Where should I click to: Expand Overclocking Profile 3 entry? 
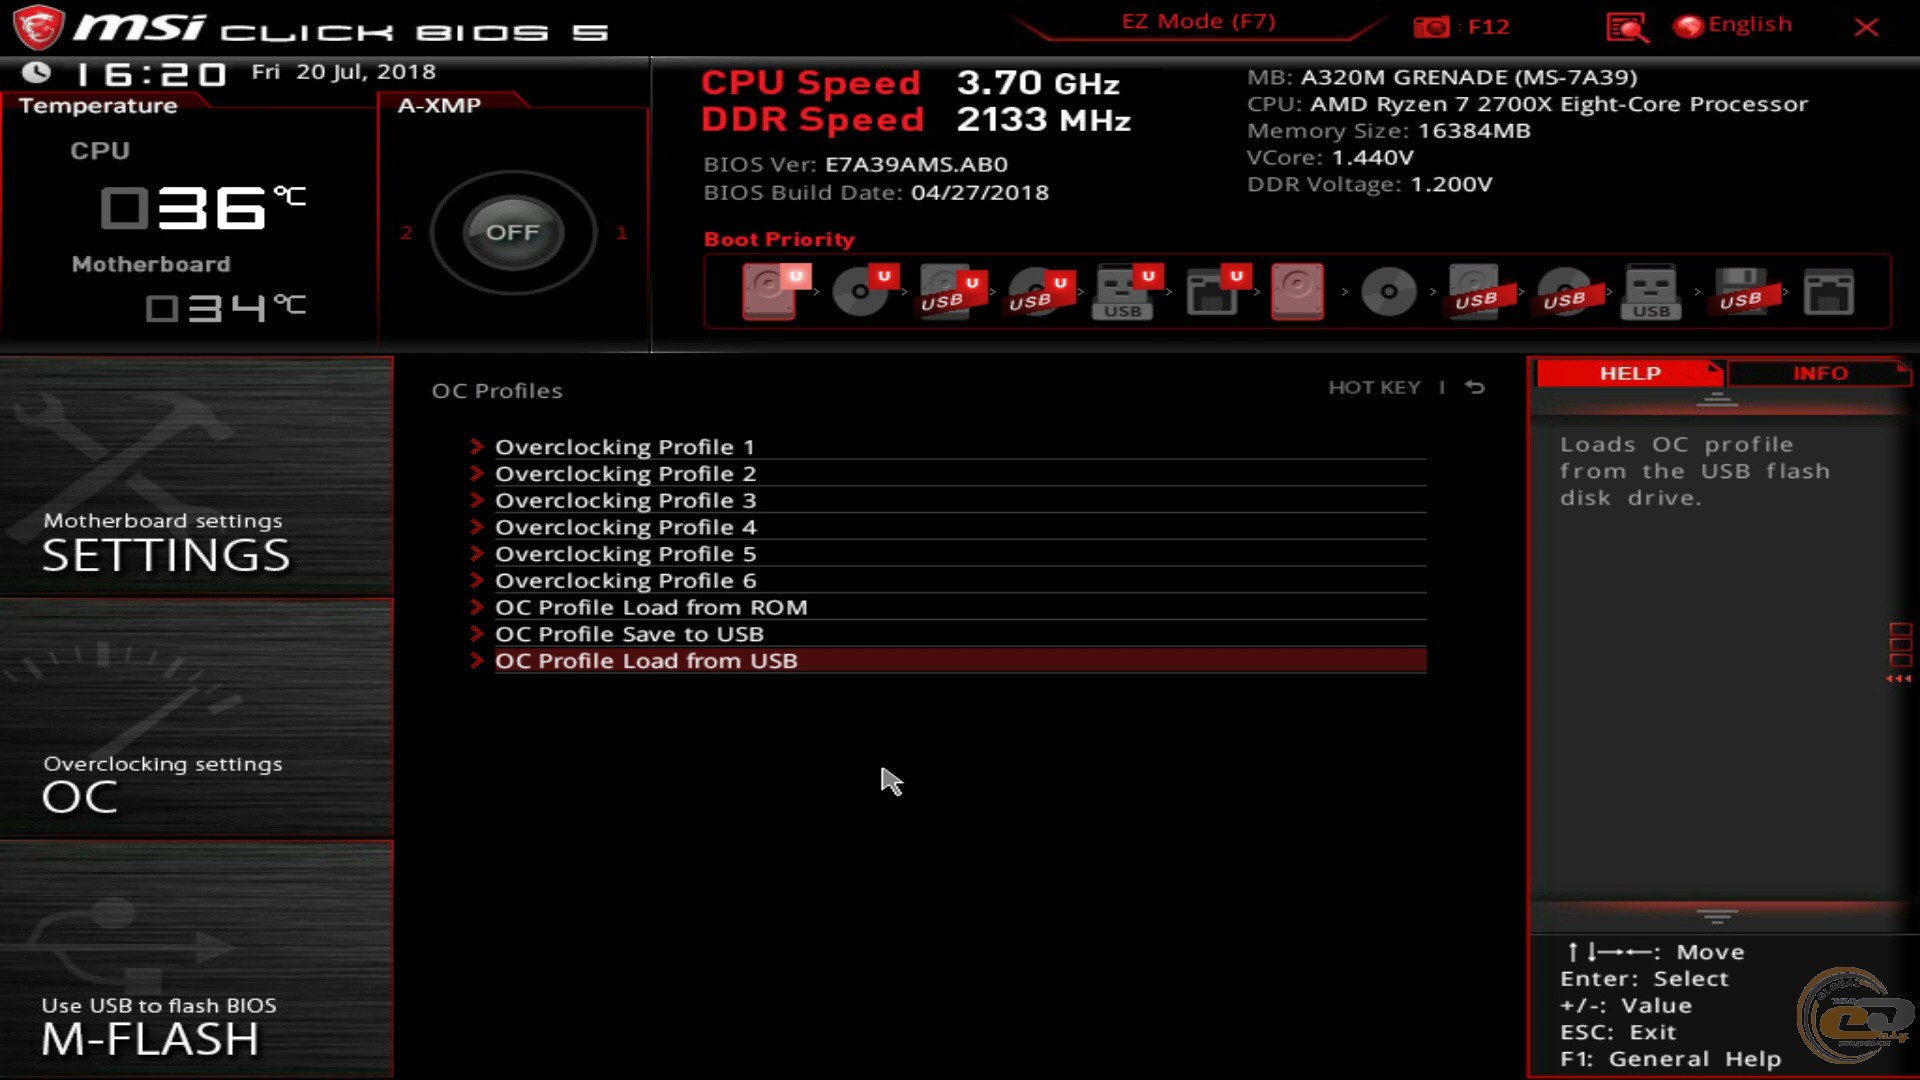[625, 498]
